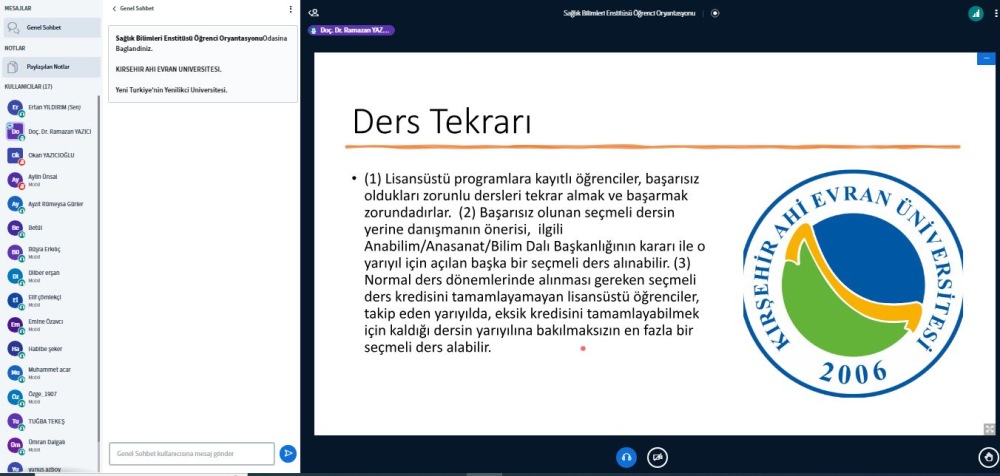Select user Ertan YILDIRIM (Sen)
This screenshot has width=1000, height=476.
[50, 107]
